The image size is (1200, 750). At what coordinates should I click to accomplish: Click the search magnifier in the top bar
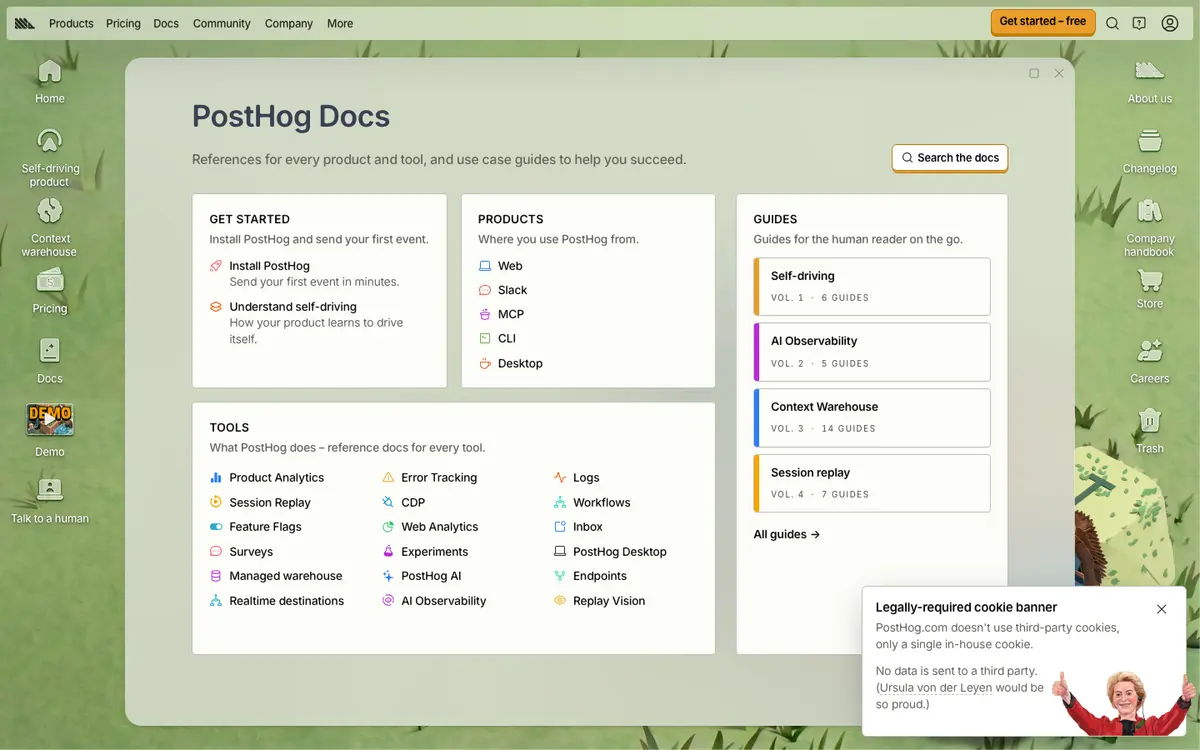click(1112, 23)
